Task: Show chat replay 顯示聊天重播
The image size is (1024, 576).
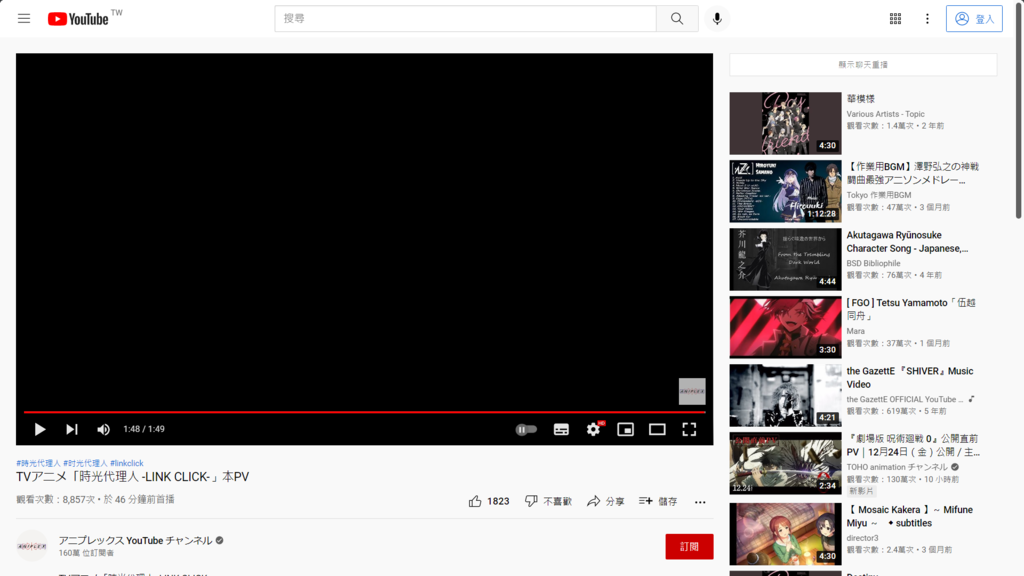Action: point(863,65)
